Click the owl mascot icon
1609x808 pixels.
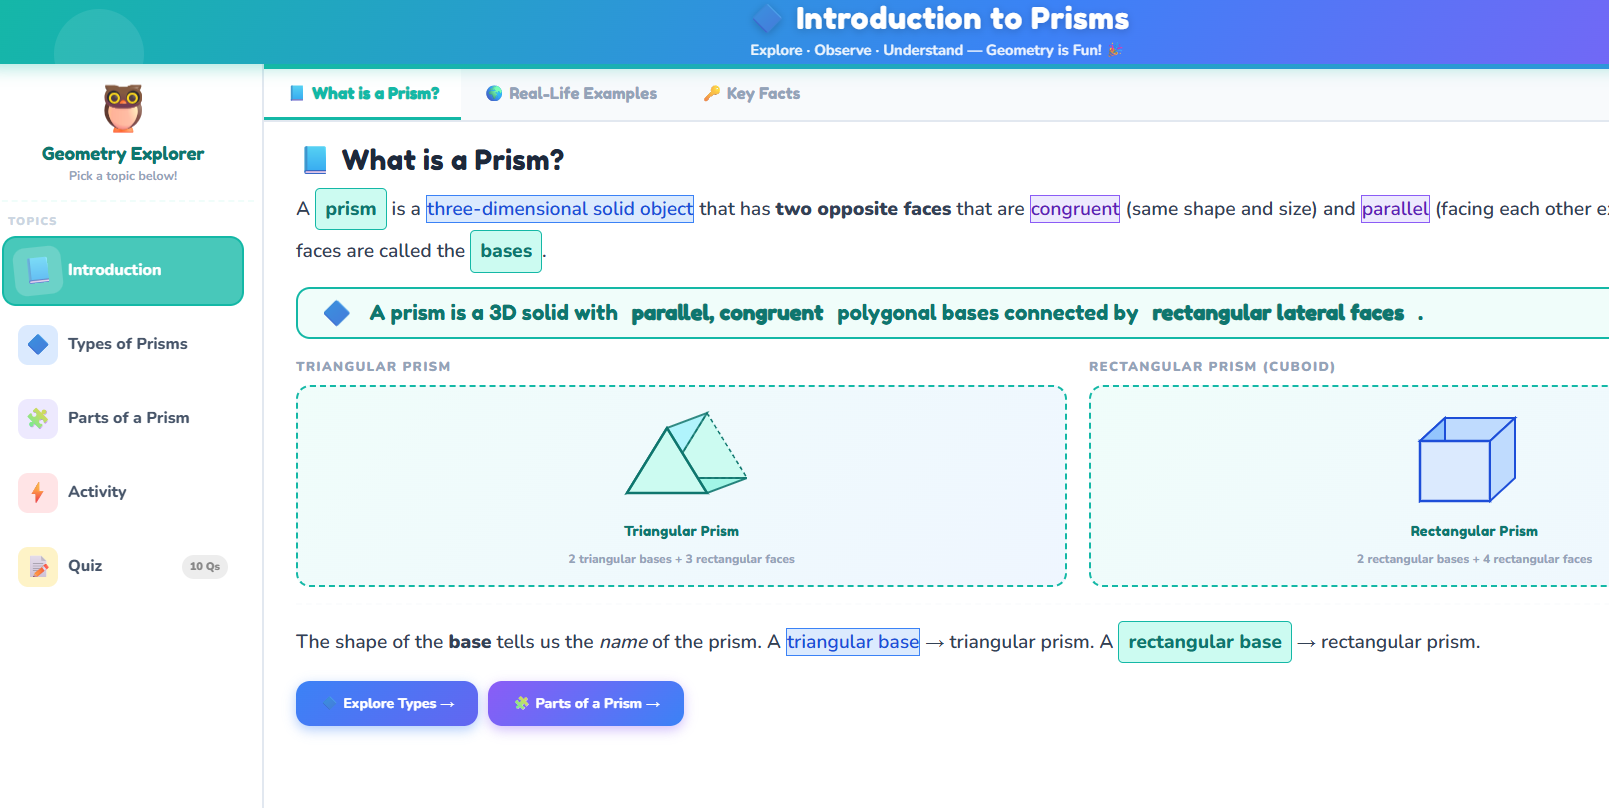pyautogui.click(x=122, y=108)
